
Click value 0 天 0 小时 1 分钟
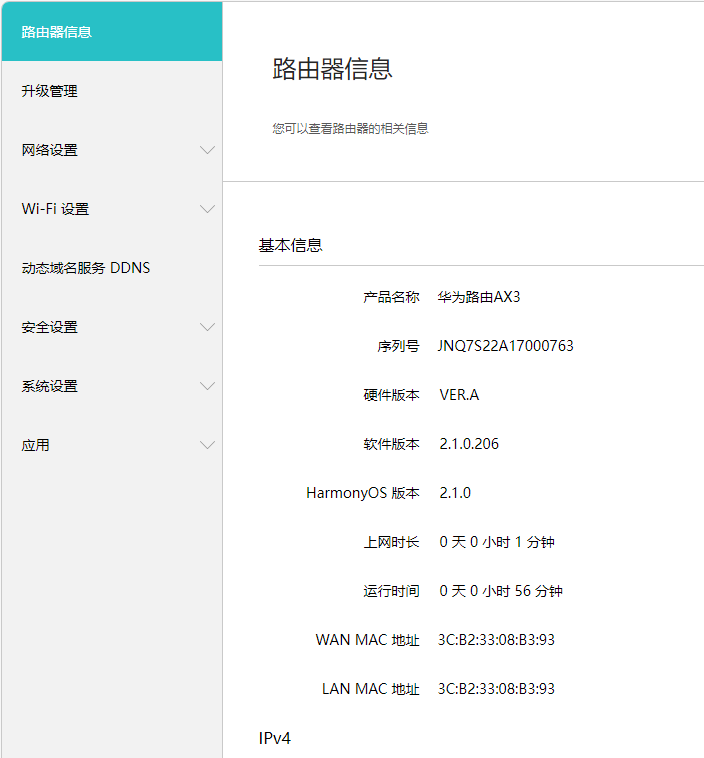497,542
